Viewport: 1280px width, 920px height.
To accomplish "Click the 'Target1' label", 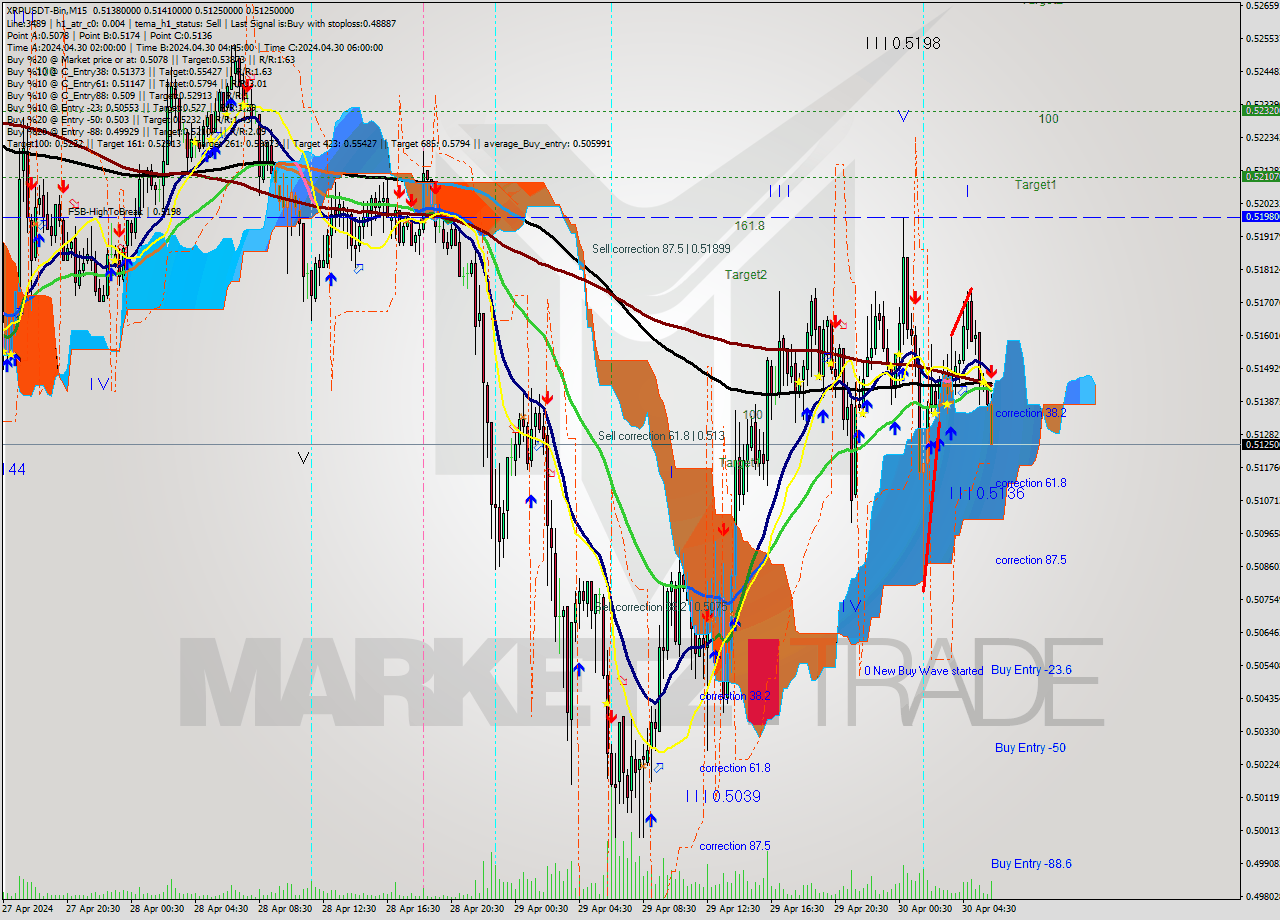I will (x=1035, y=185).
